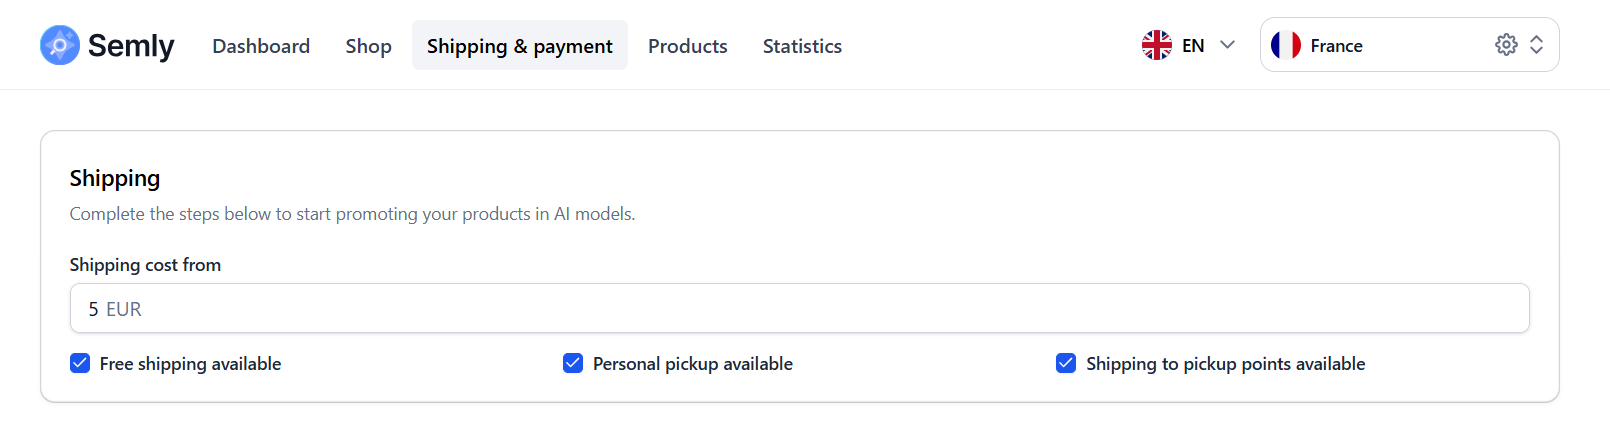
Task: Click the UK flag language icon
Action: 1157,45
